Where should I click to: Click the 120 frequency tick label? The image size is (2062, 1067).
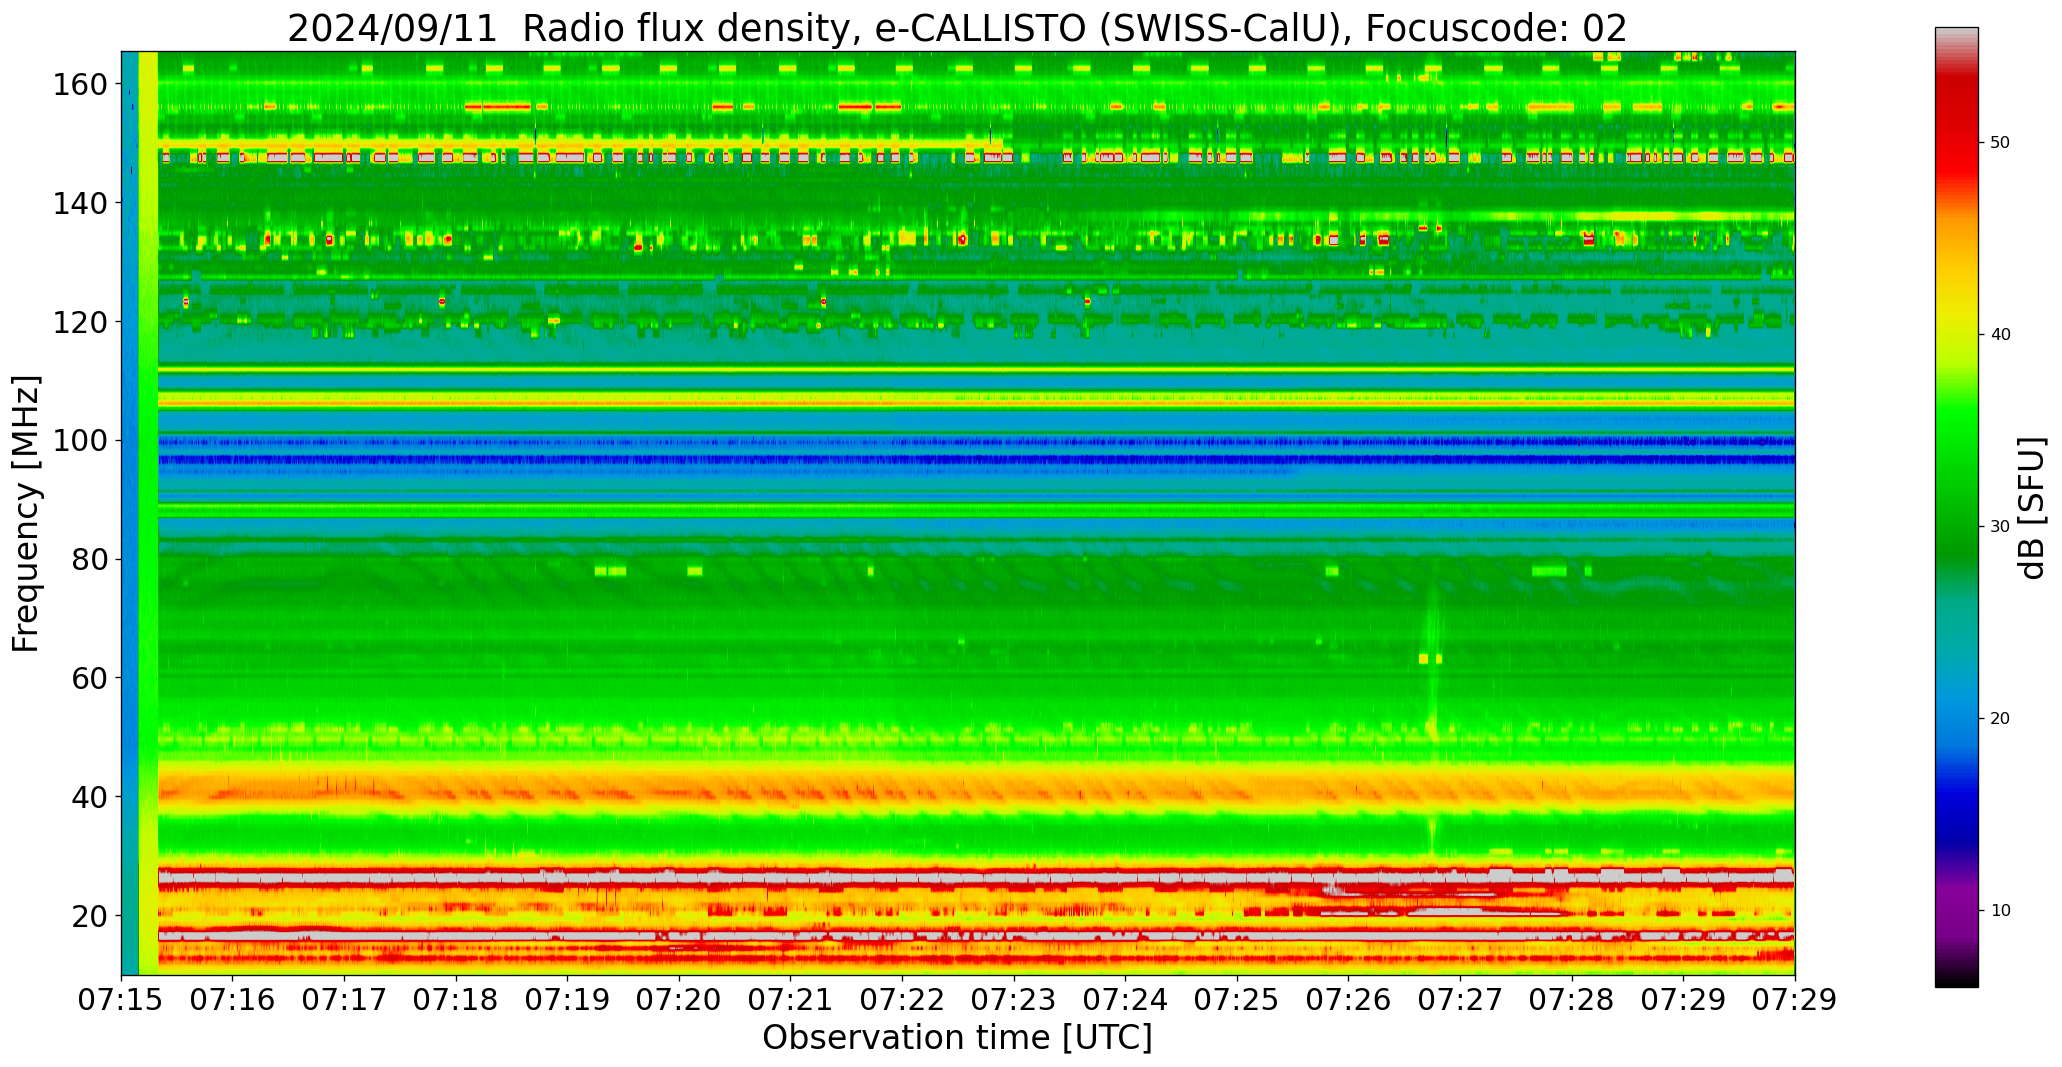pos(80,322)
